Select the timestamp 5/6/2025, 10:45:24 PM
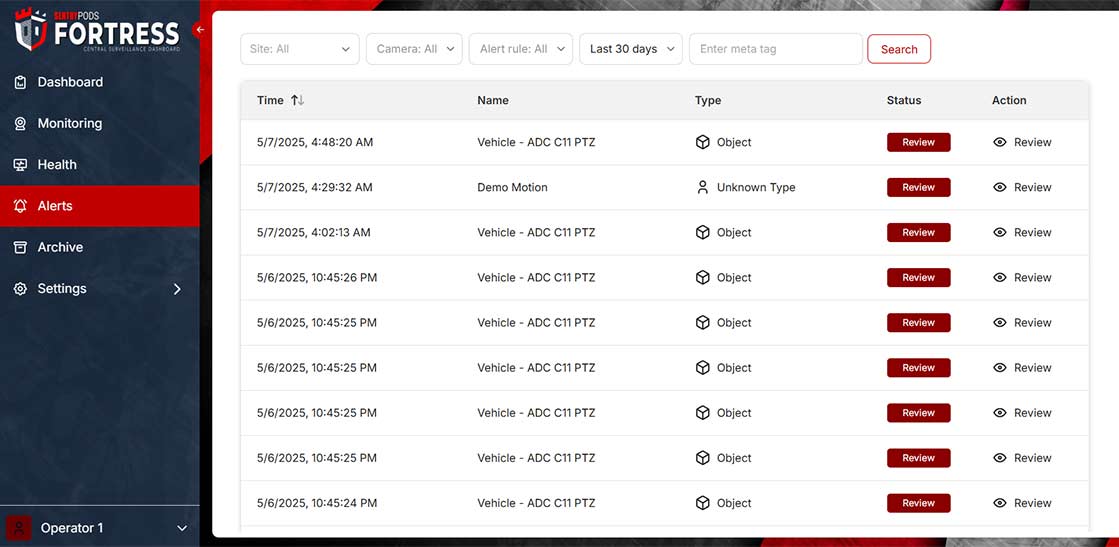The width and height of the screenshot is (1119, 547). [317, 503]
